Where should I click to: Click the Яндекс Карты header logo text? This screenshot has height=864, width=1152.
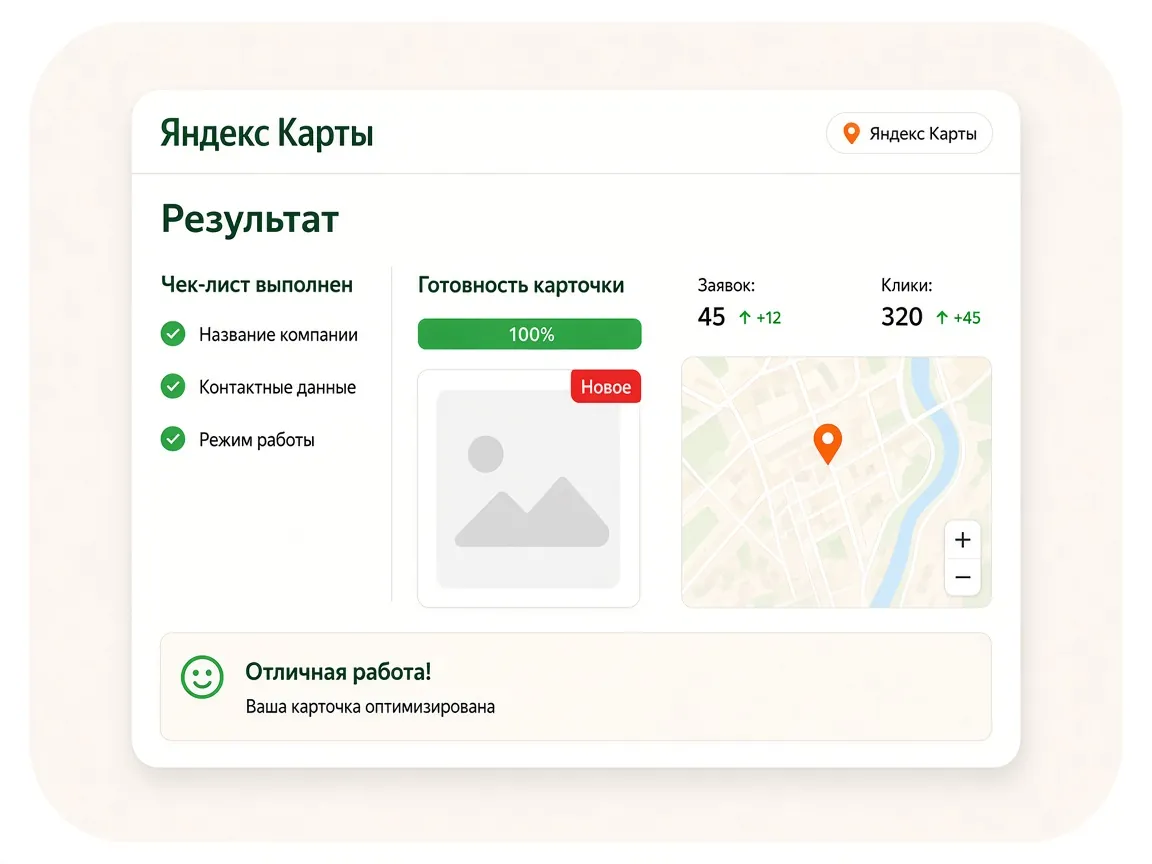coord(267,133)
